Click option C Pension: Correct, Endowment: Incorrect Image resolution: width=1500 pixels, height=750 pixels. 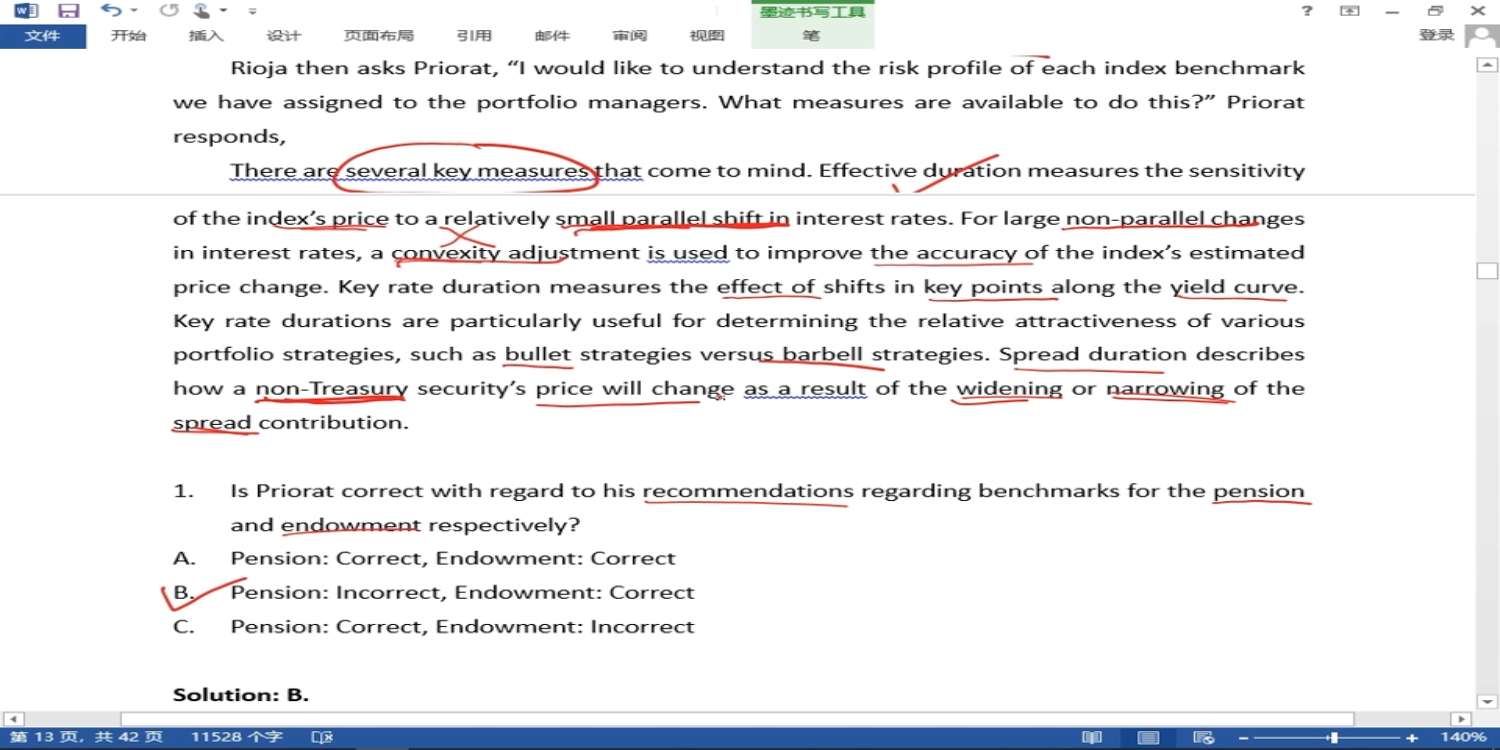pyautogui.click(x=462, y=626)
